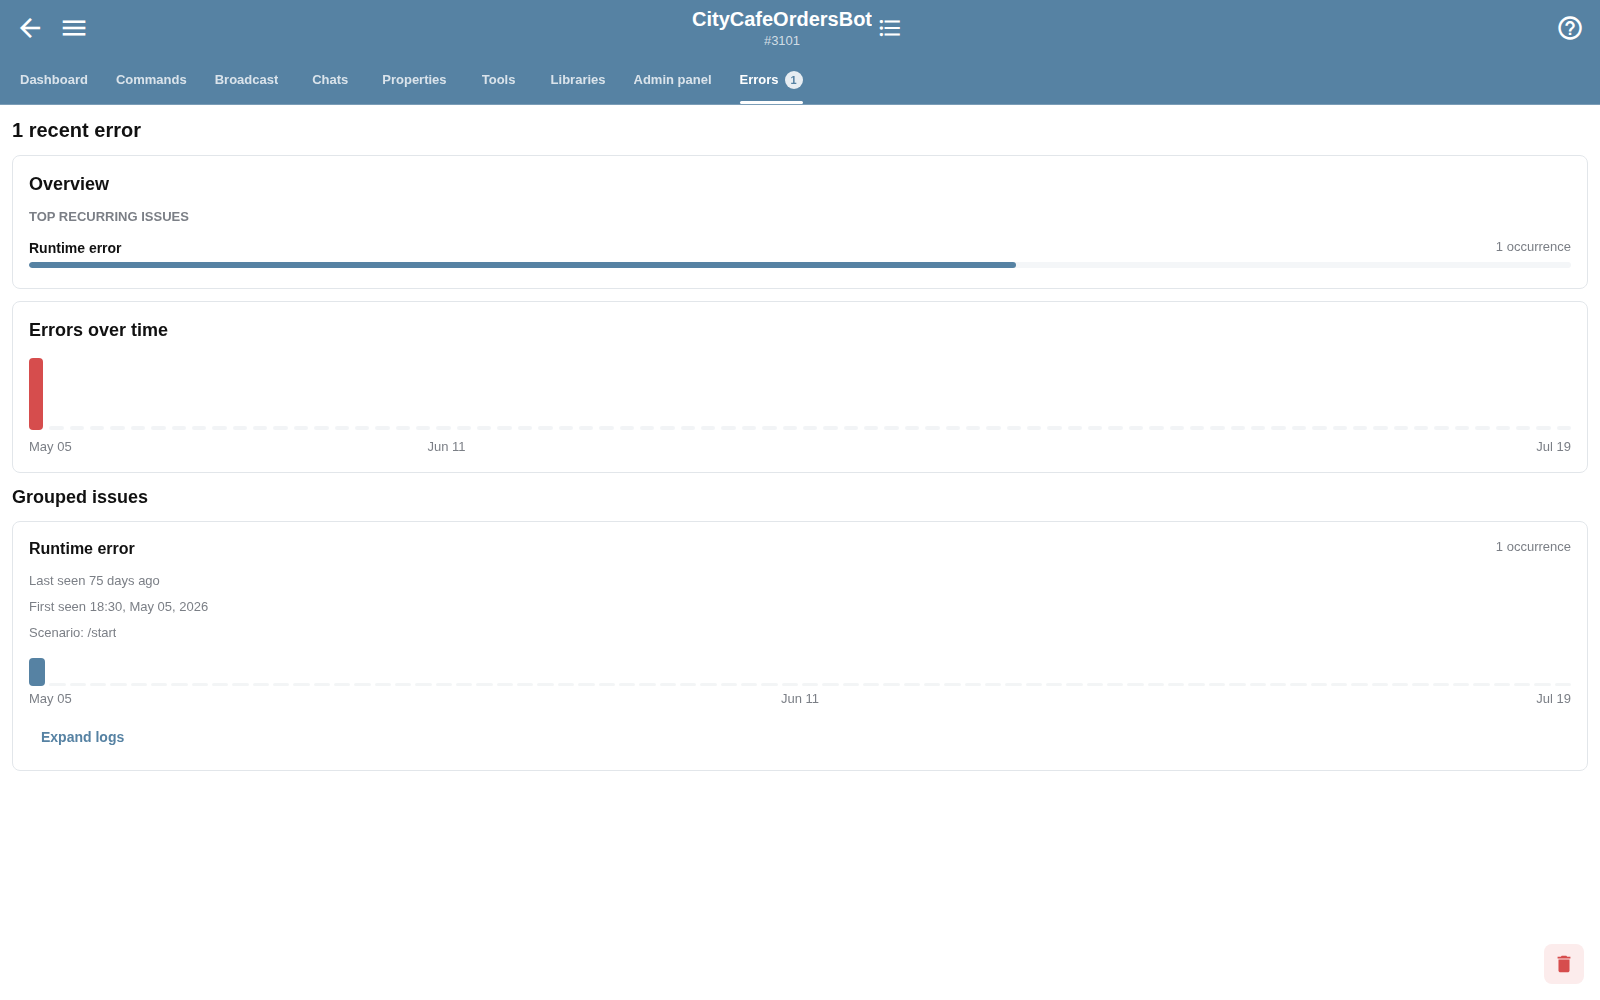Click the red trash delete button
1600x1000 pixels.
[1564, 964]
